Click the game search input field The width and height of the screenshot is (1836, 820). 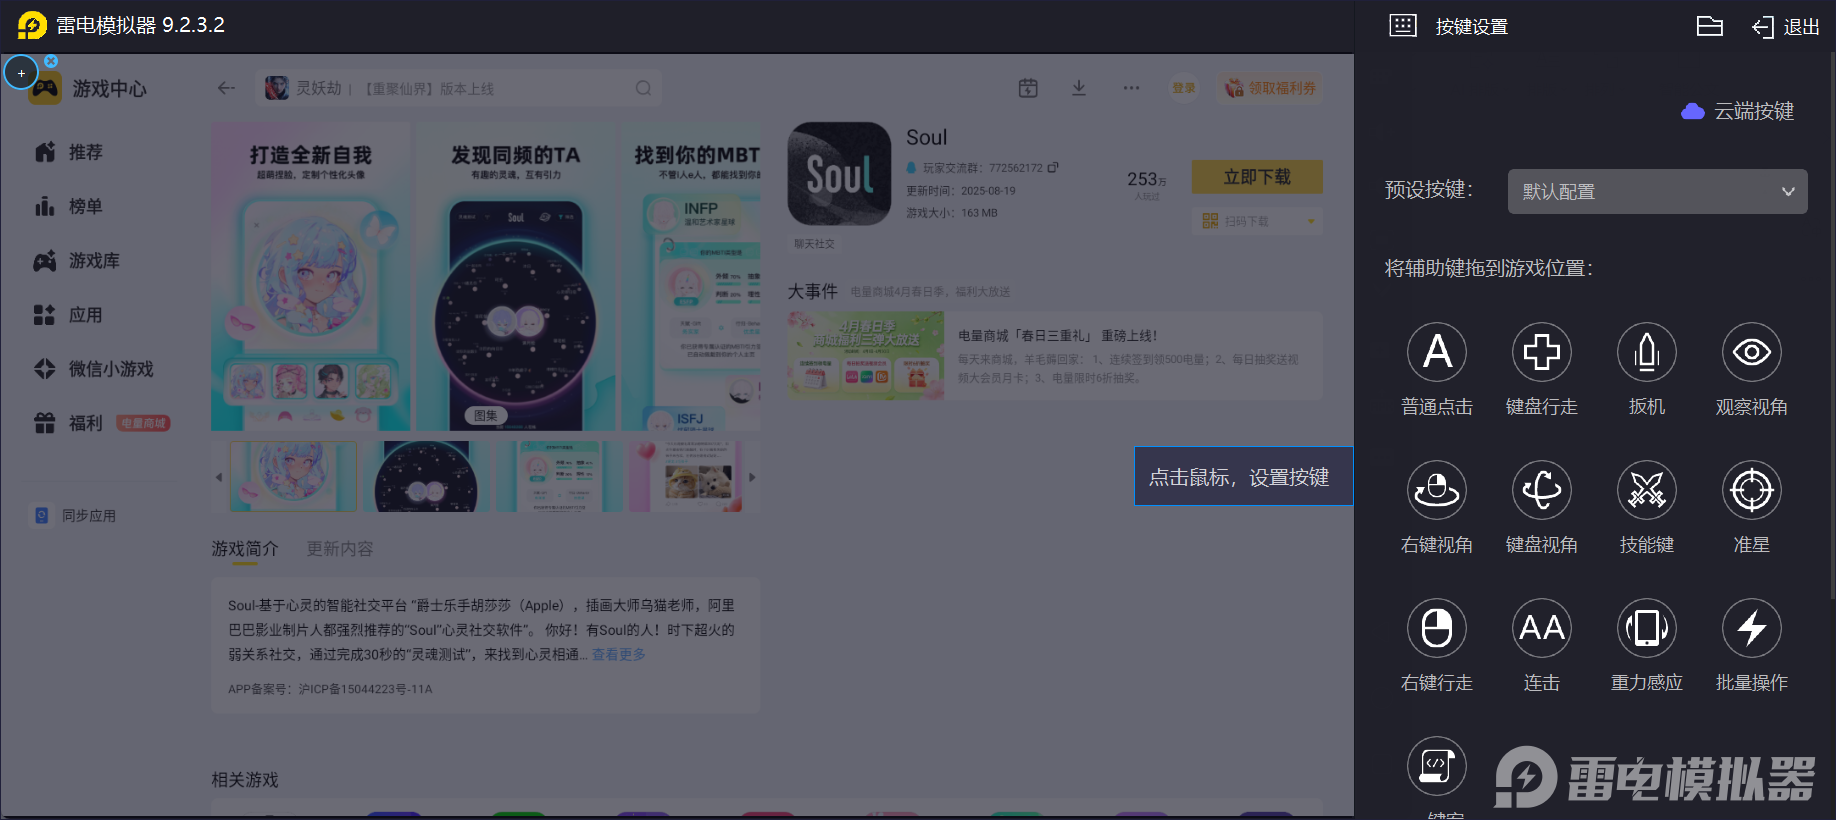458,88
